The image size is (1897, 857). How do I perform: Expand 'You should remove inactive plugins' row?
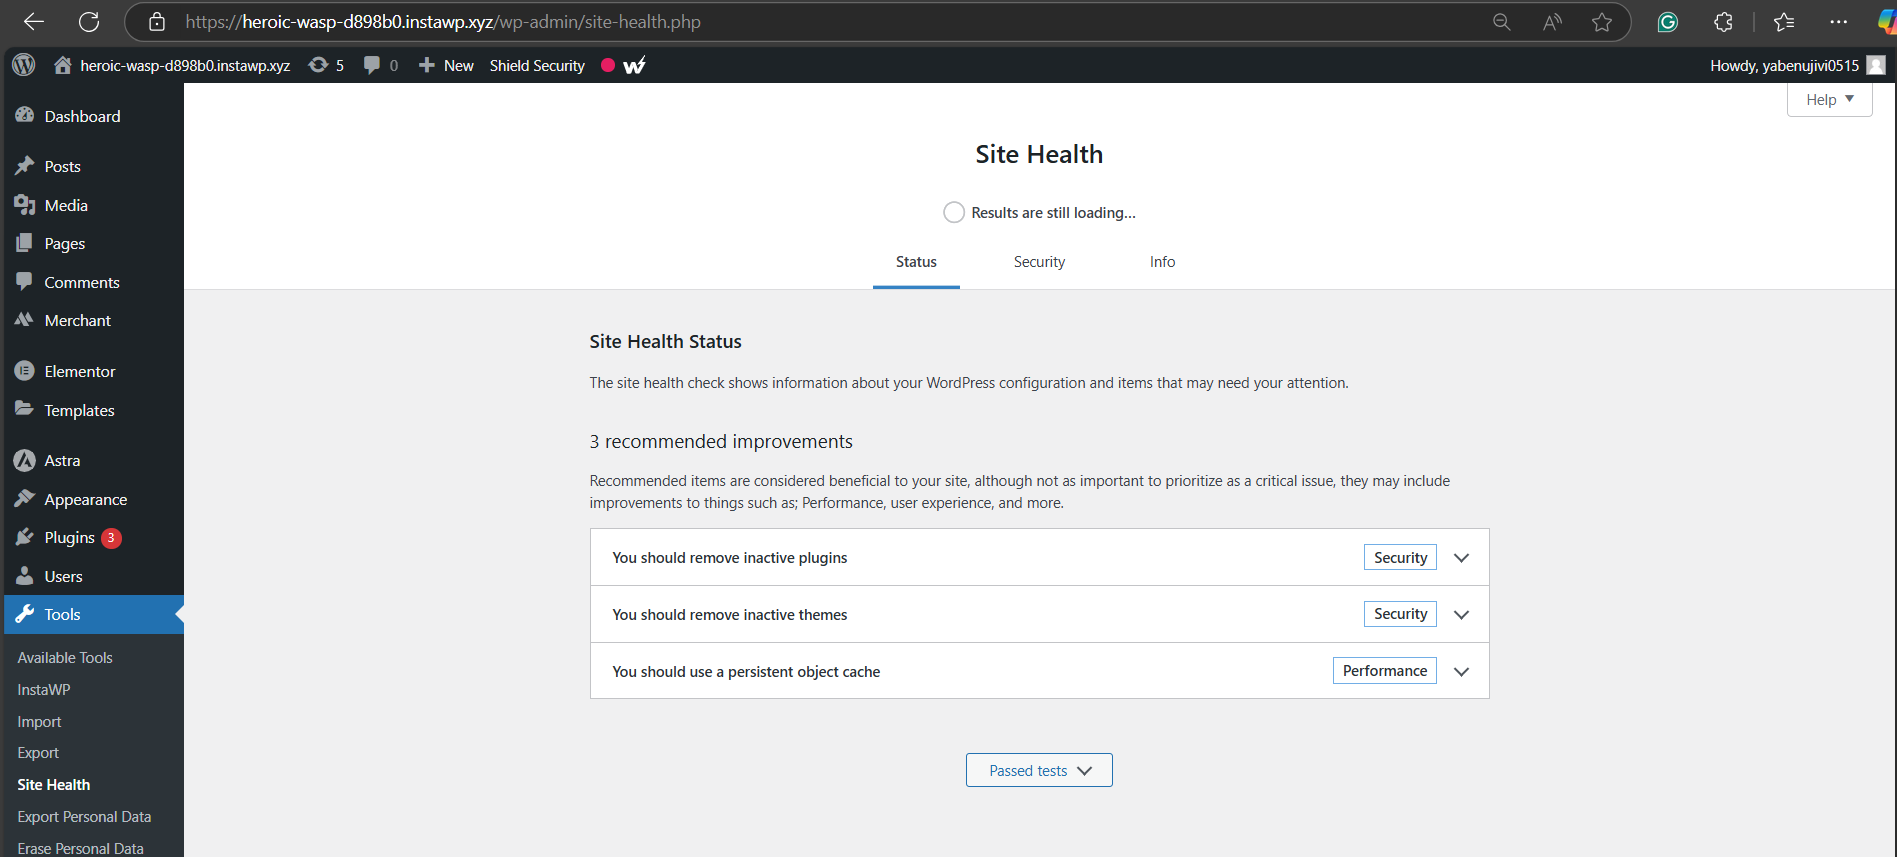pos(1039,557)
